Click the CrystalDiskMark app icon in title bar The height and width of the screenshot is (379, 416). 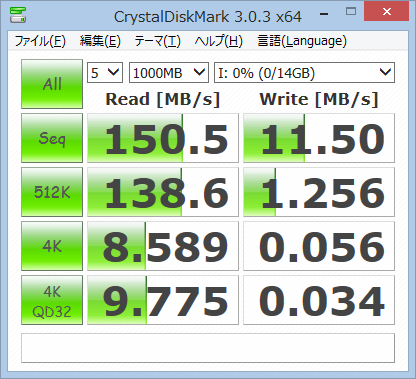pos(18,15)
